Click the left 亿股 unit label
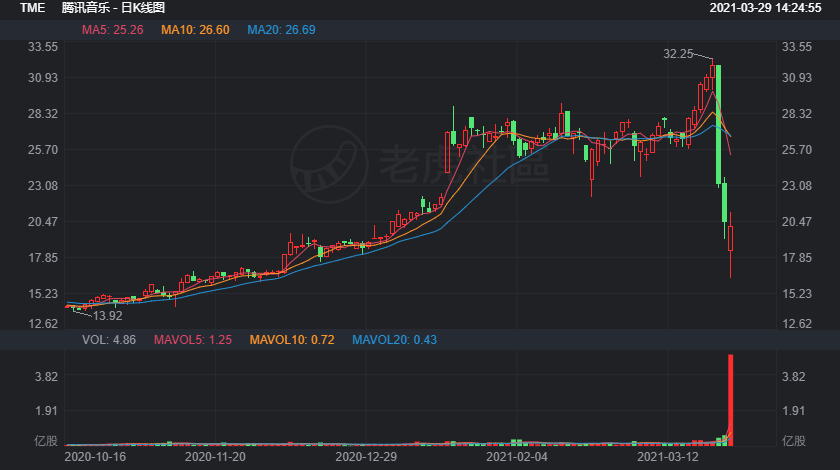Screen dimensions: 840x470 (x=46, y=441)
